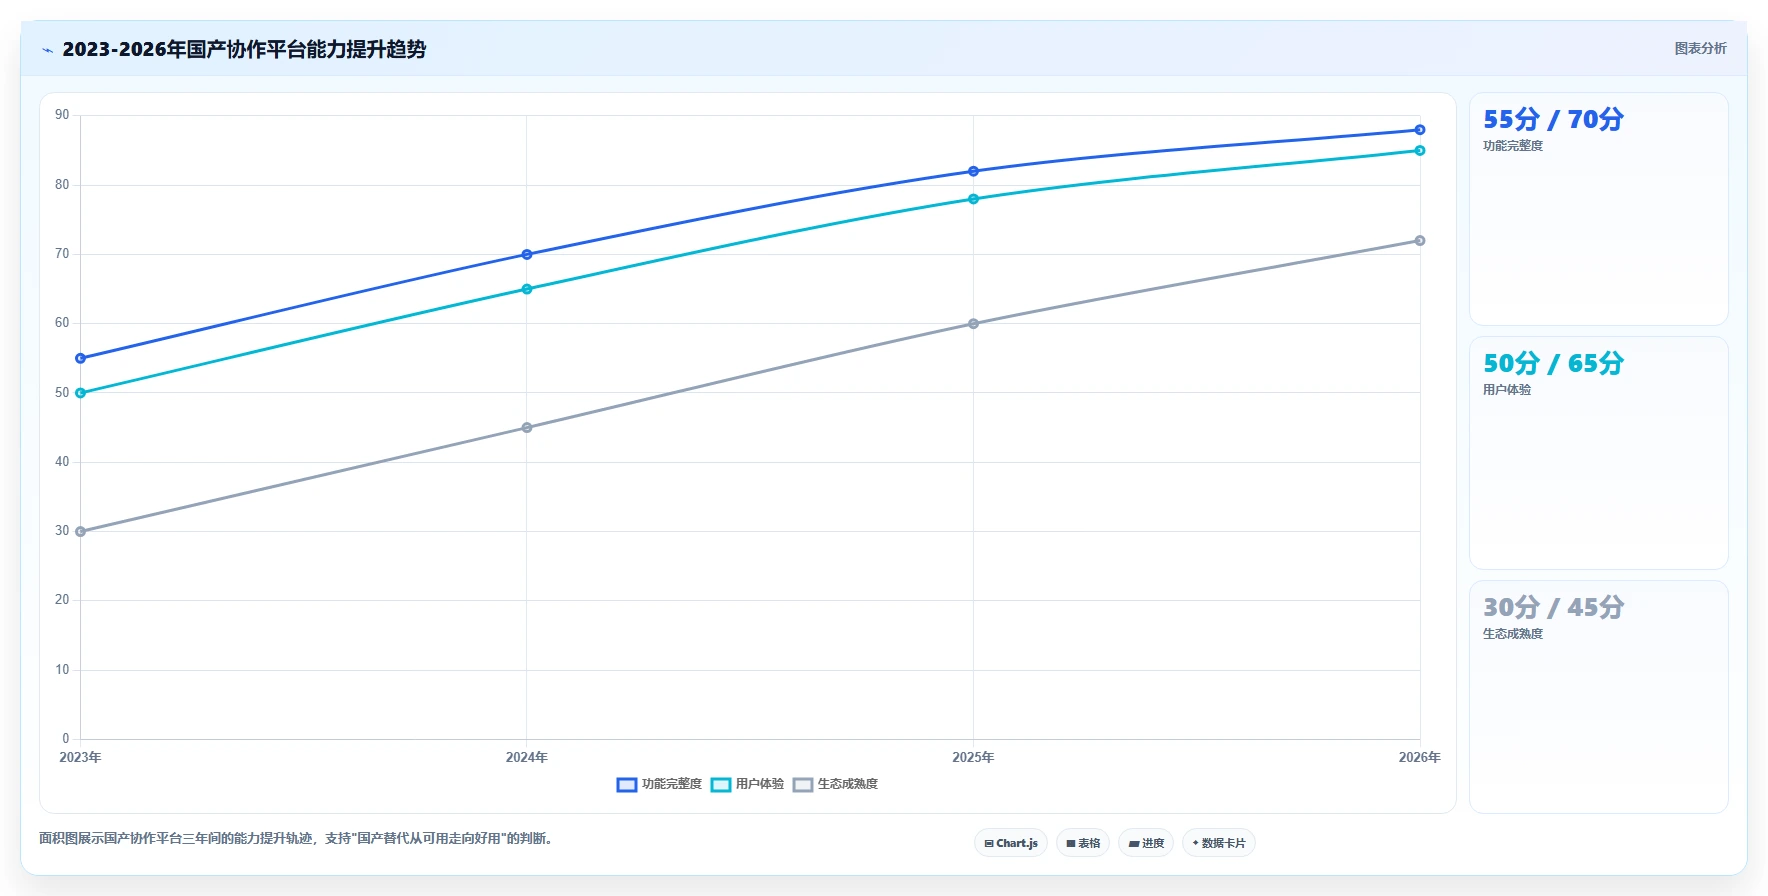This screenshot has height=896, width=1768.
Task: Click the 用户体验 card caption
Action: click(1506, 390)
